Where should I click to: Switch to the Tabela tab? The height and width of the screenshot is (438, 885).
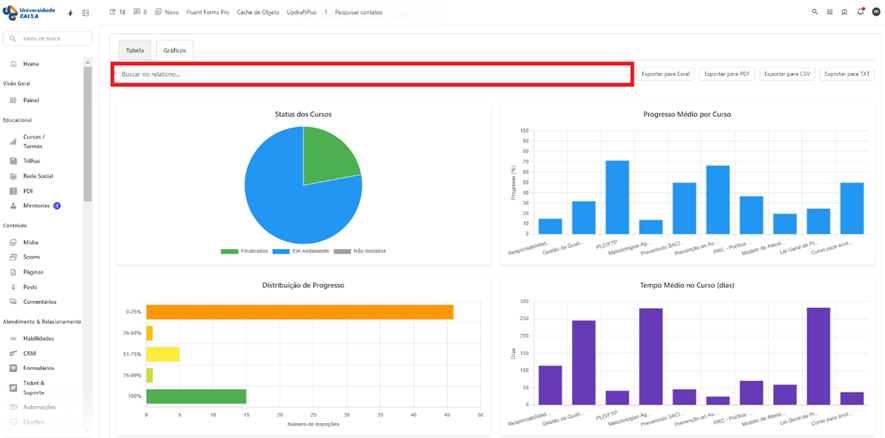pyautogui.click(x=134, y=50)
